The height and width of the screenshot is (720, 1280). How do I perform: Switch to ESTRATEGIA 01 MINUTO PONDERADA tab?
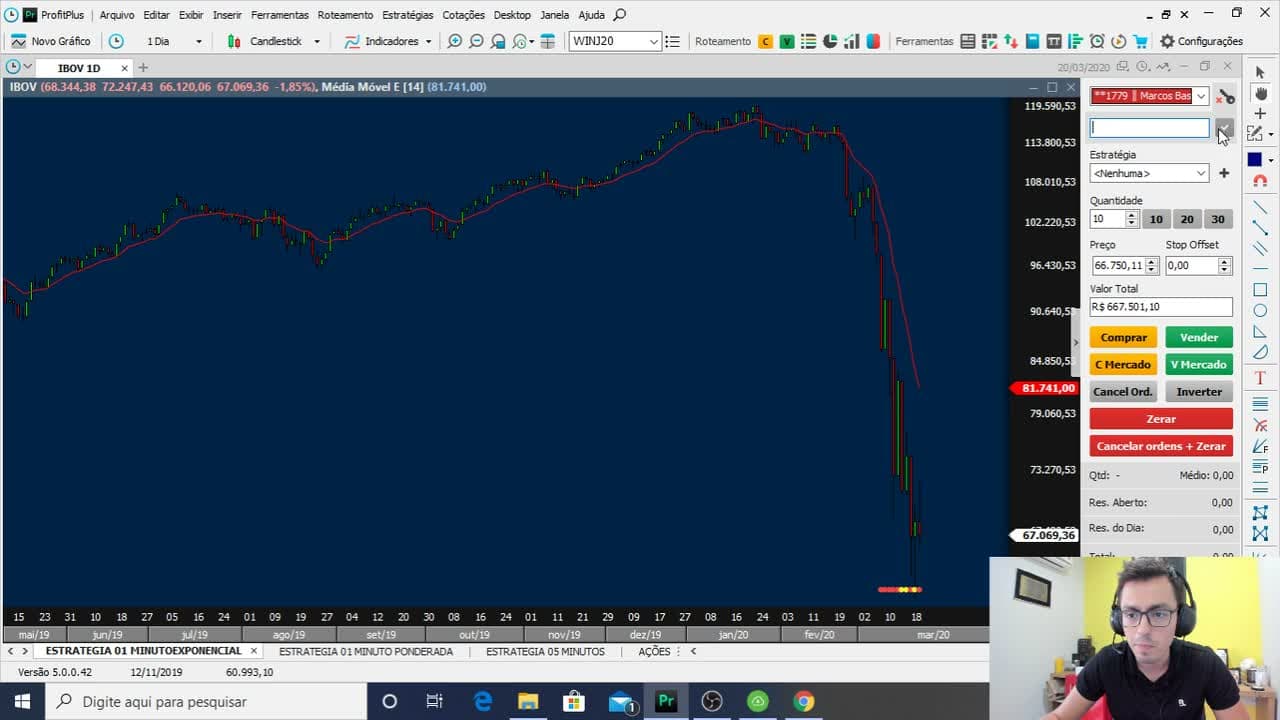366,651
